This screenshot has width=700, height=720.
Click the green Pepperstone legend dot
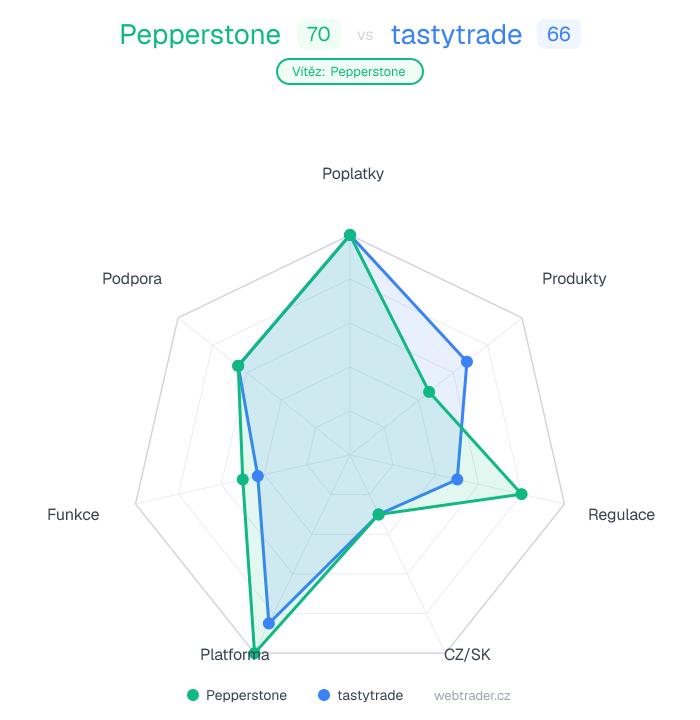click(x=193, y=695)
